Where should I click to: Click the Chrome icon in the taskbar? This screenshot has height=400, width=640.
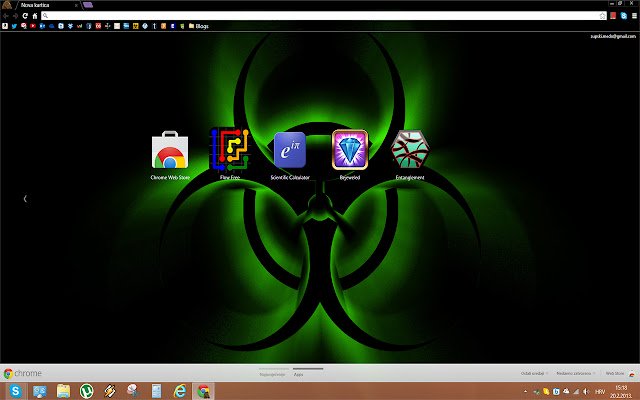(203, 391)
